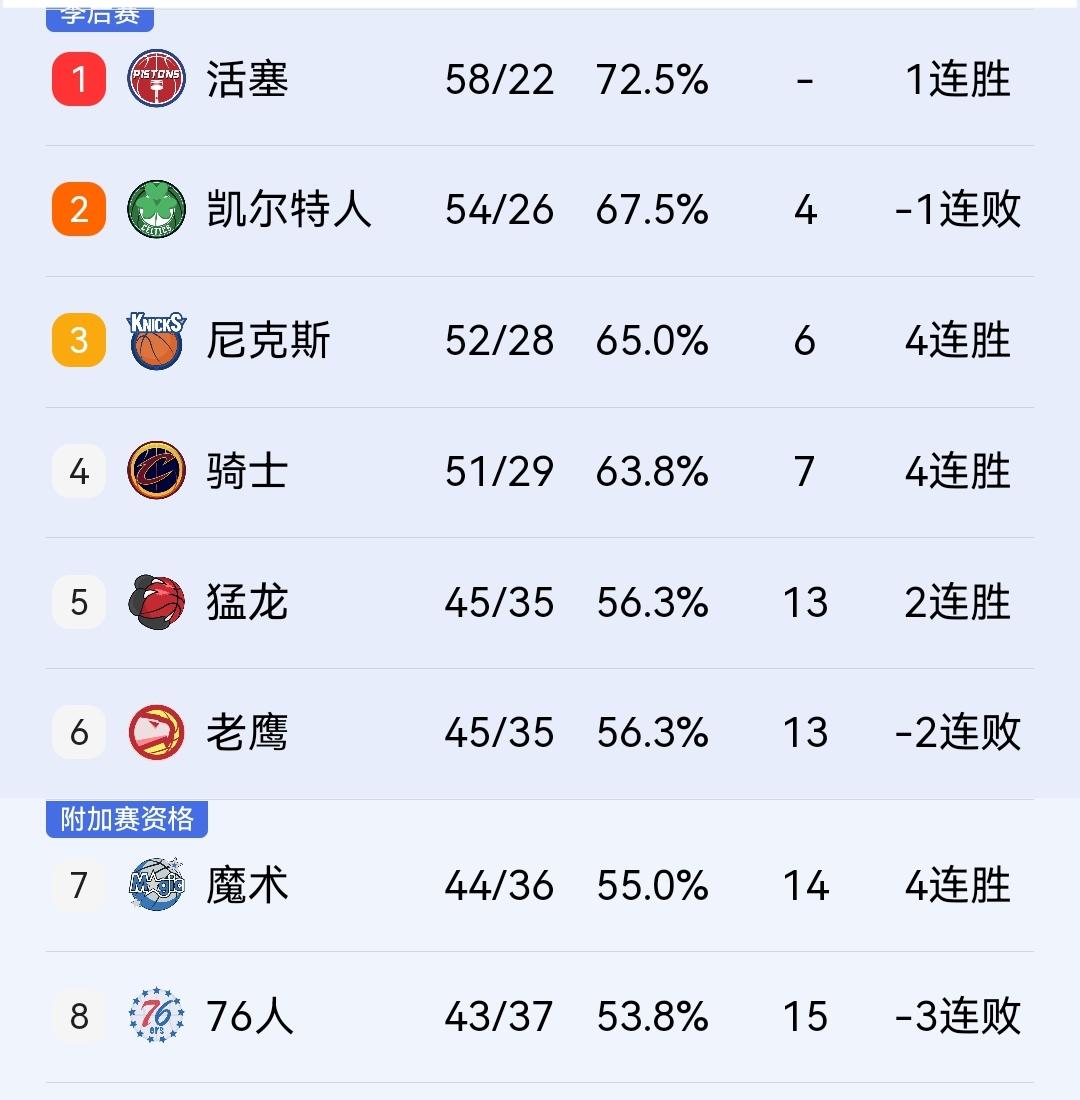Select the 季后赛 section label
The width and height of the screenshot is (1080, 1100).
(99, 16)
